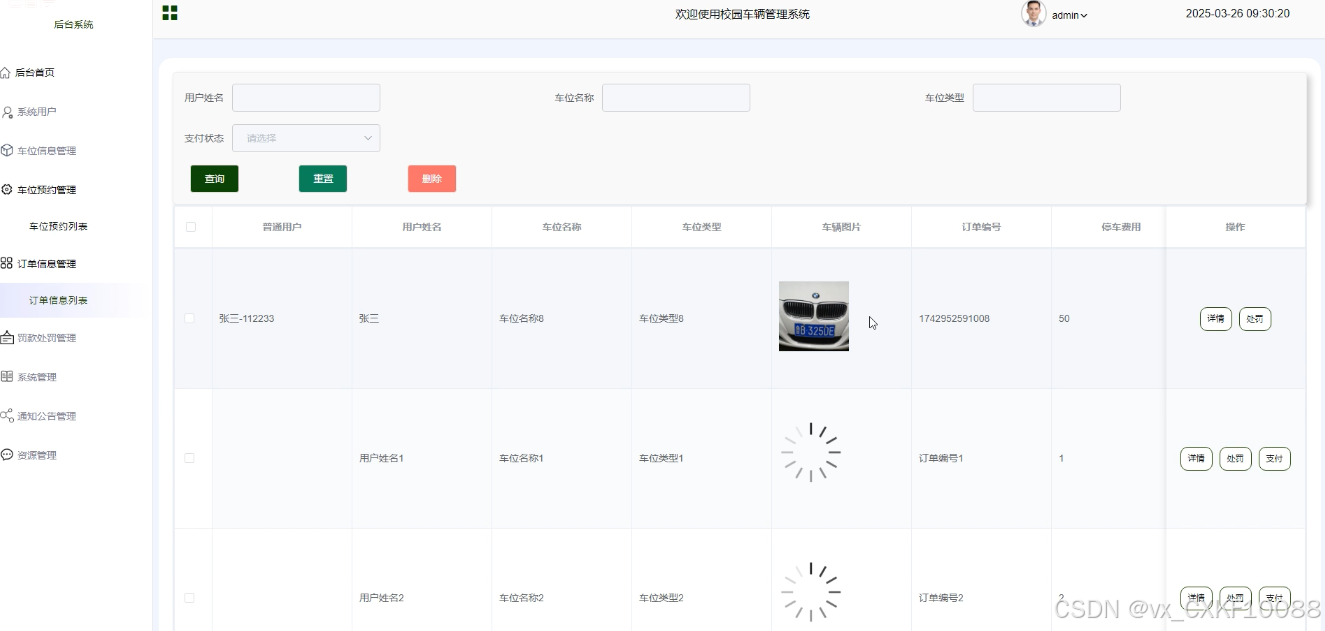1325x631 pixels.
Task: Click the 订单编号 column header
Action: (x=981, y=227)
